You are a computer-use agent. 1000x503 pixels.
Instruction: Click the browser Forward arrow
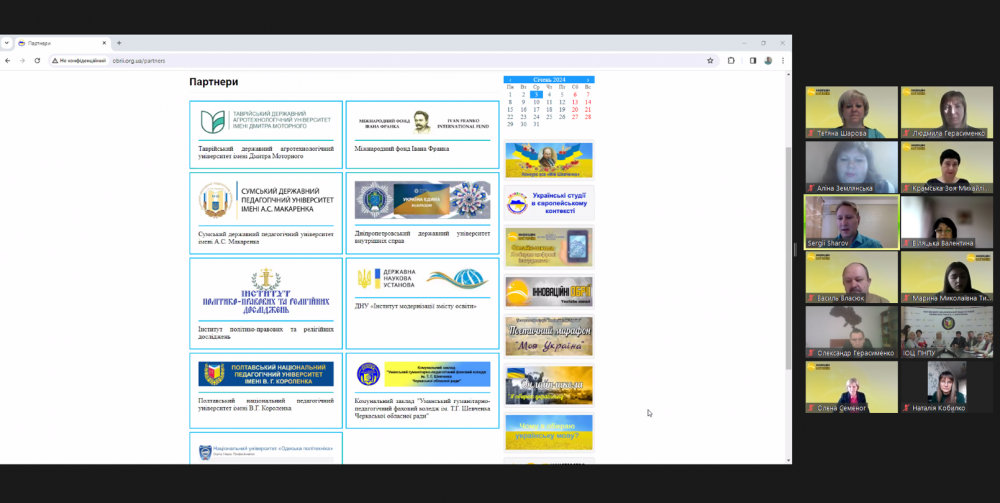tap(22, 60)
